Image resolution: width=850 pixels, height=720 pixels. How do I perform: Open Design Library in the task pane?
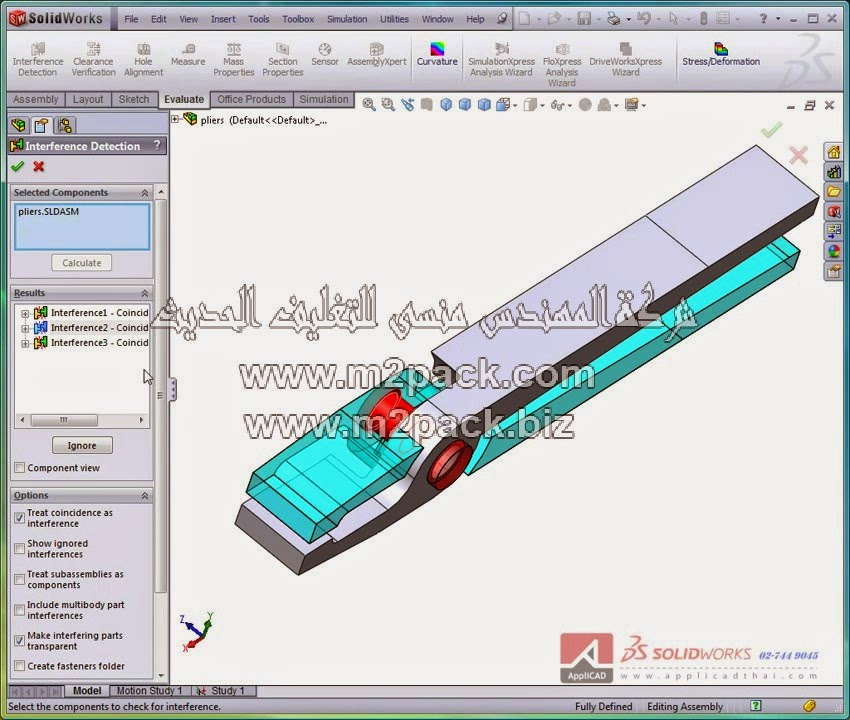coord(834,172)
